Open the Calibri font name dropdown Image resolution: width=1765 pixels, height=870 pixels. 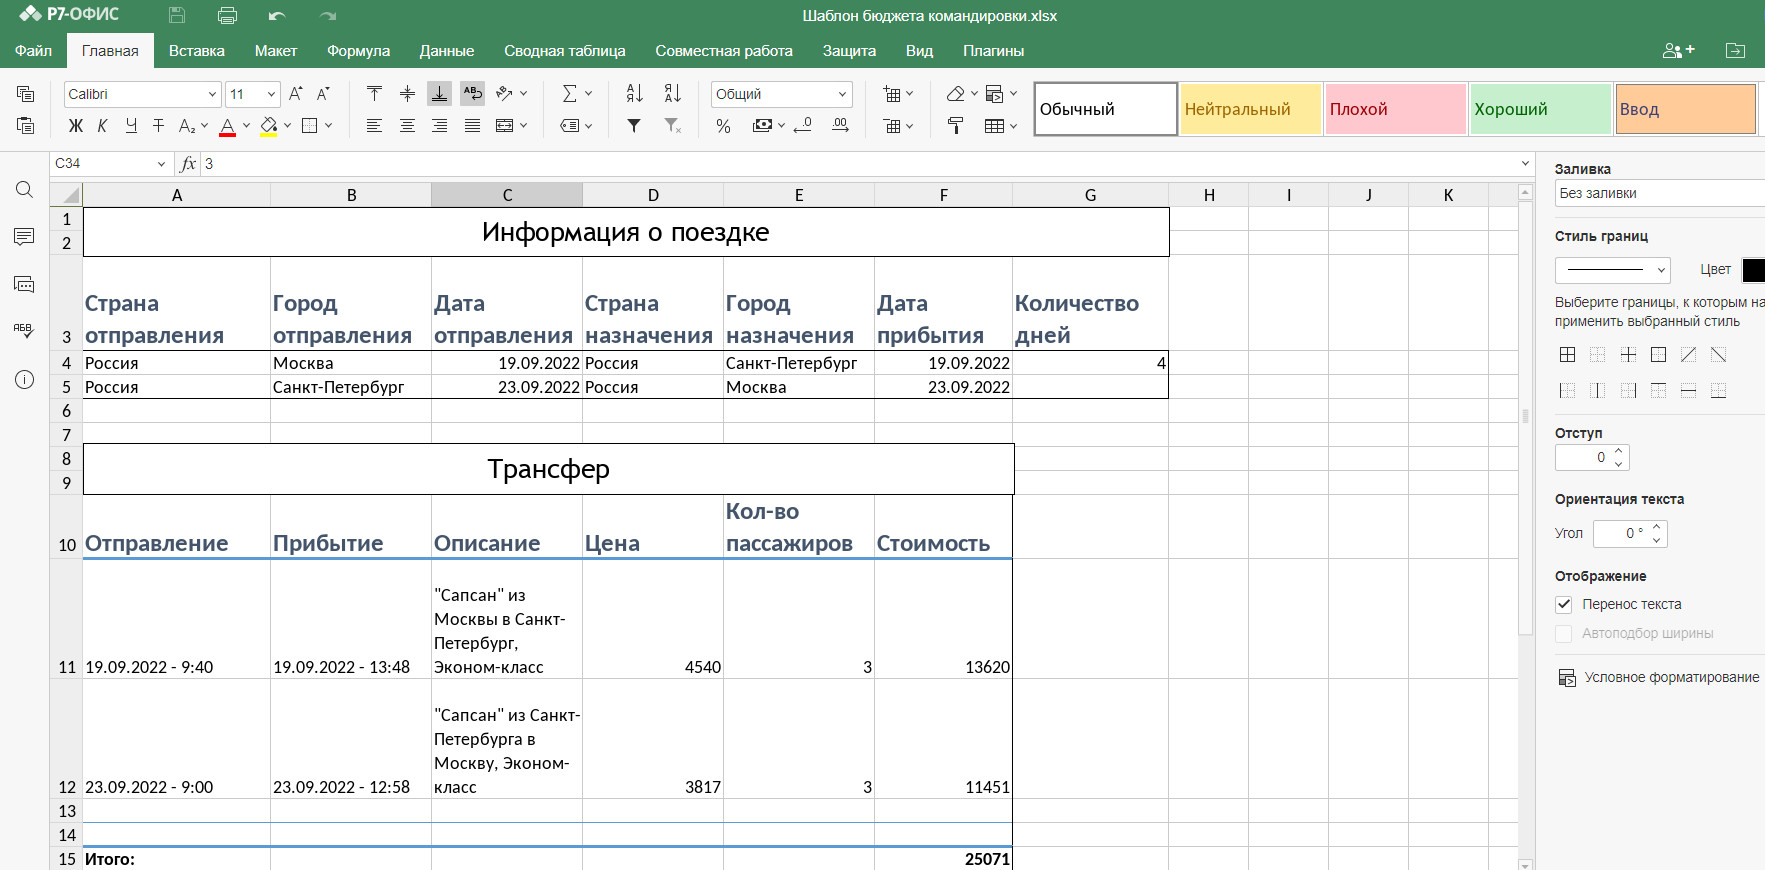pyautogui.click(x=142, y=94)
